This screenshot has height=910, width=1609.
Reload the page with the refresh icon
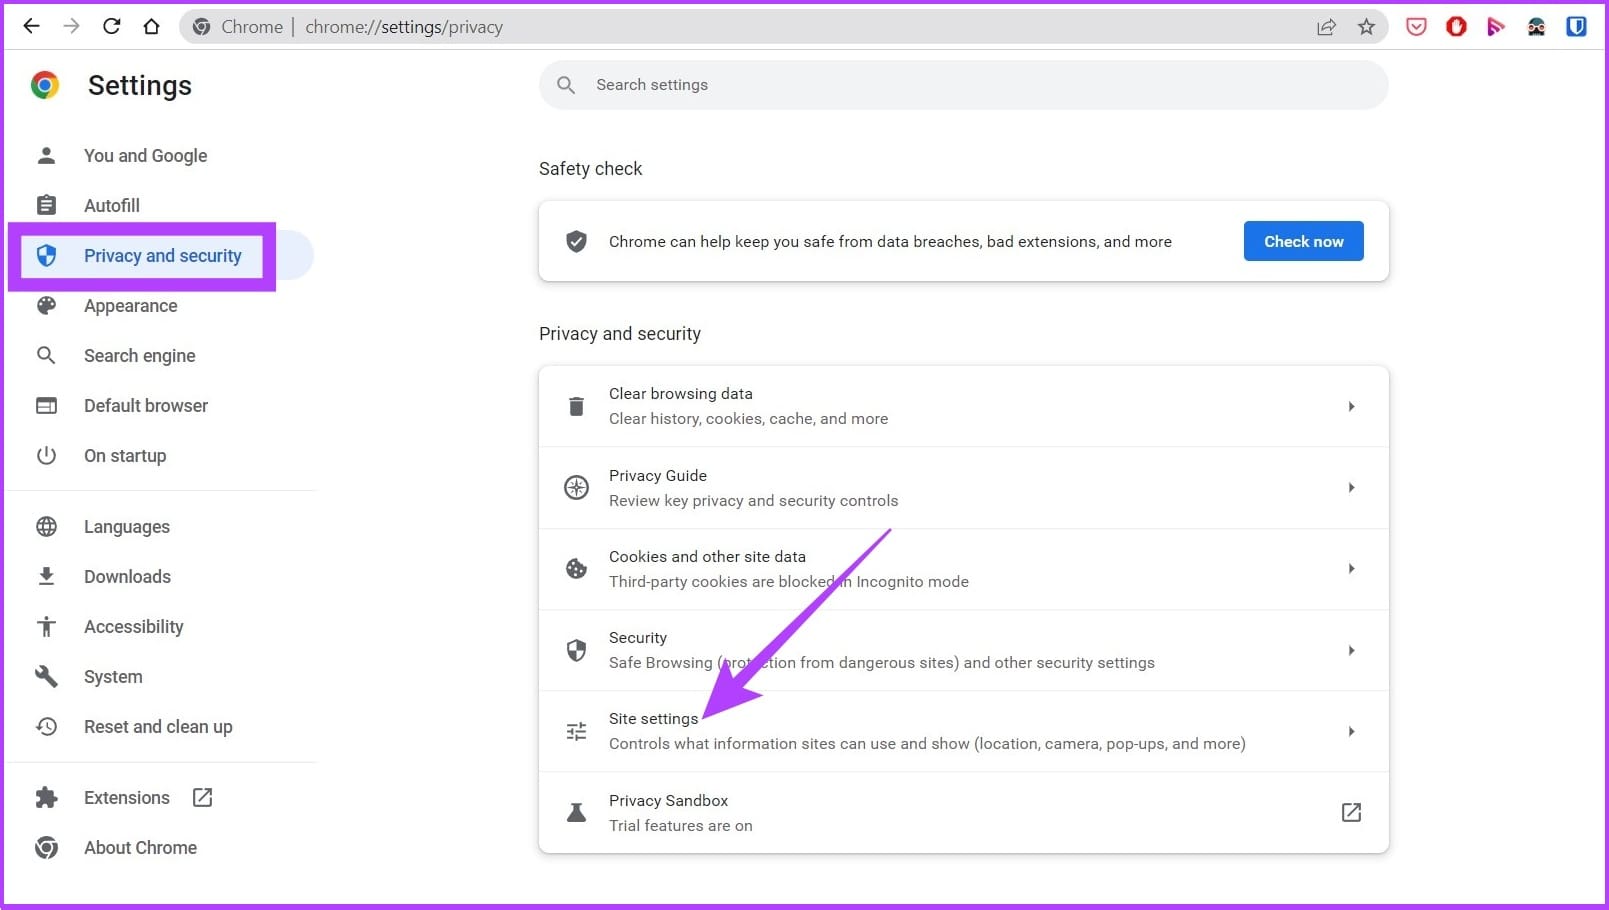click(x=112, y=27)
